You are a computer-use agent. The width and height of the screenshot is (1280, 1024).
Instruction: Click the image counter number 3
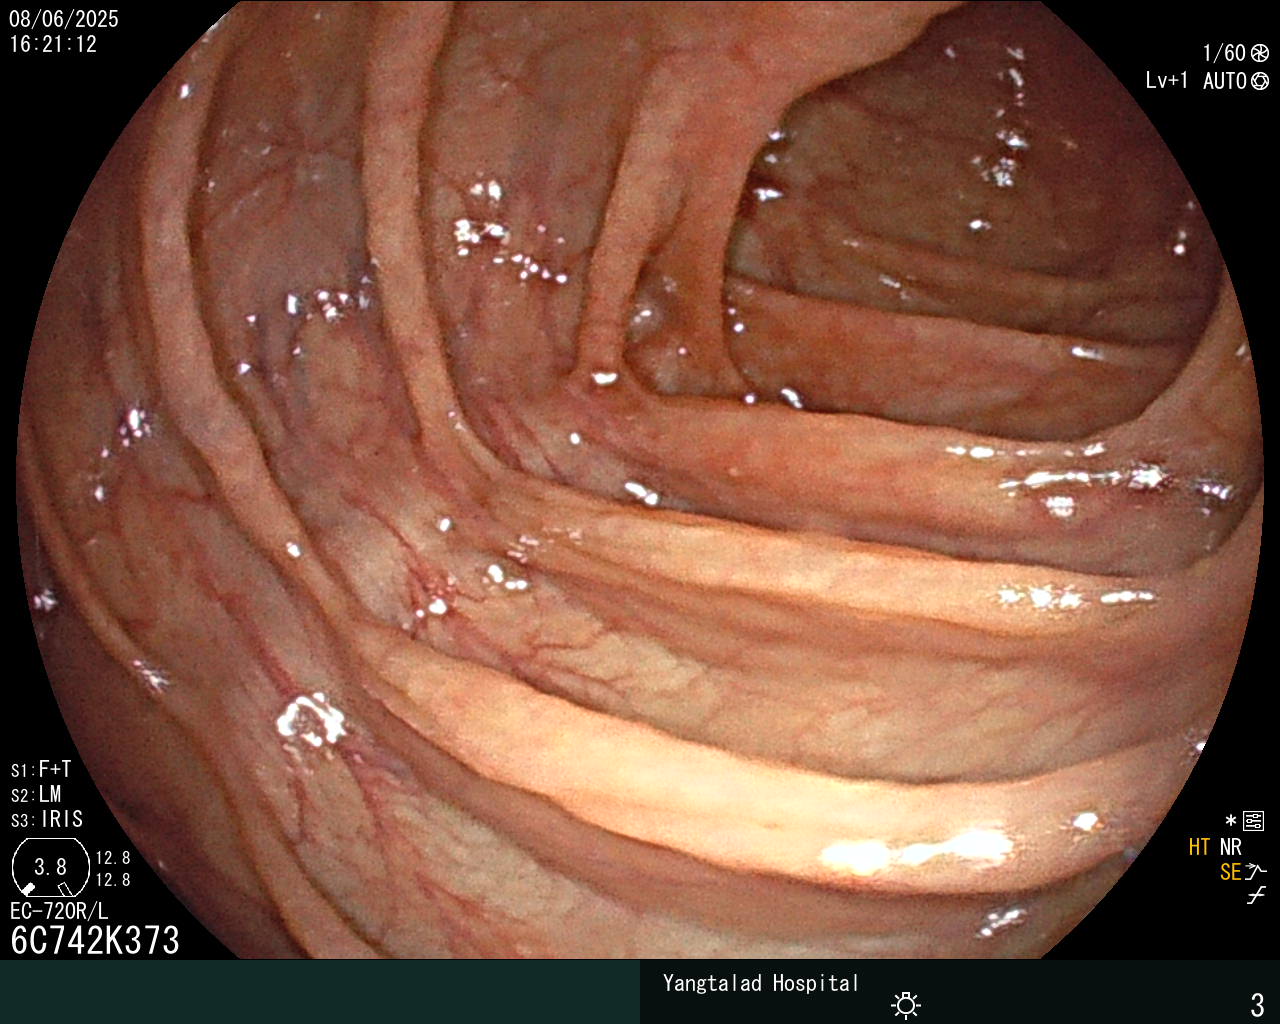coord(1258,1004)
